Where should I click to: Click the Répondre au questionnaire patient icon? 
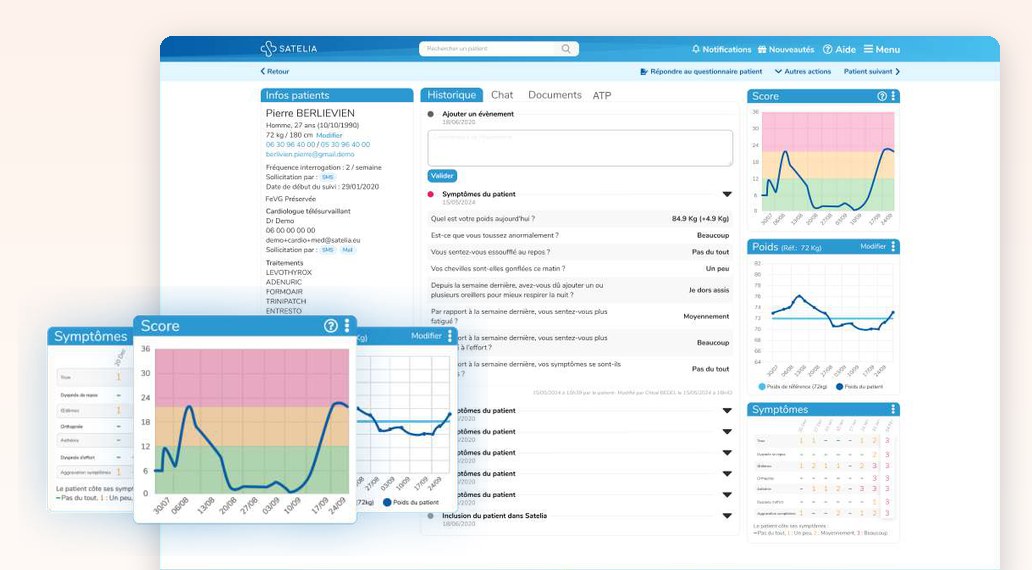pos(644,71)
